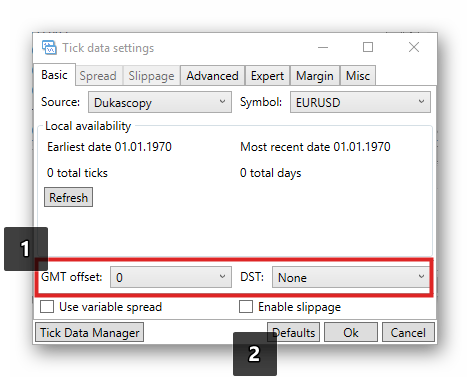Image resolution: width=470 pixels, height=377 pixels.
Task: Click the '0 total ticks' text
Action: tap(77, 173)
